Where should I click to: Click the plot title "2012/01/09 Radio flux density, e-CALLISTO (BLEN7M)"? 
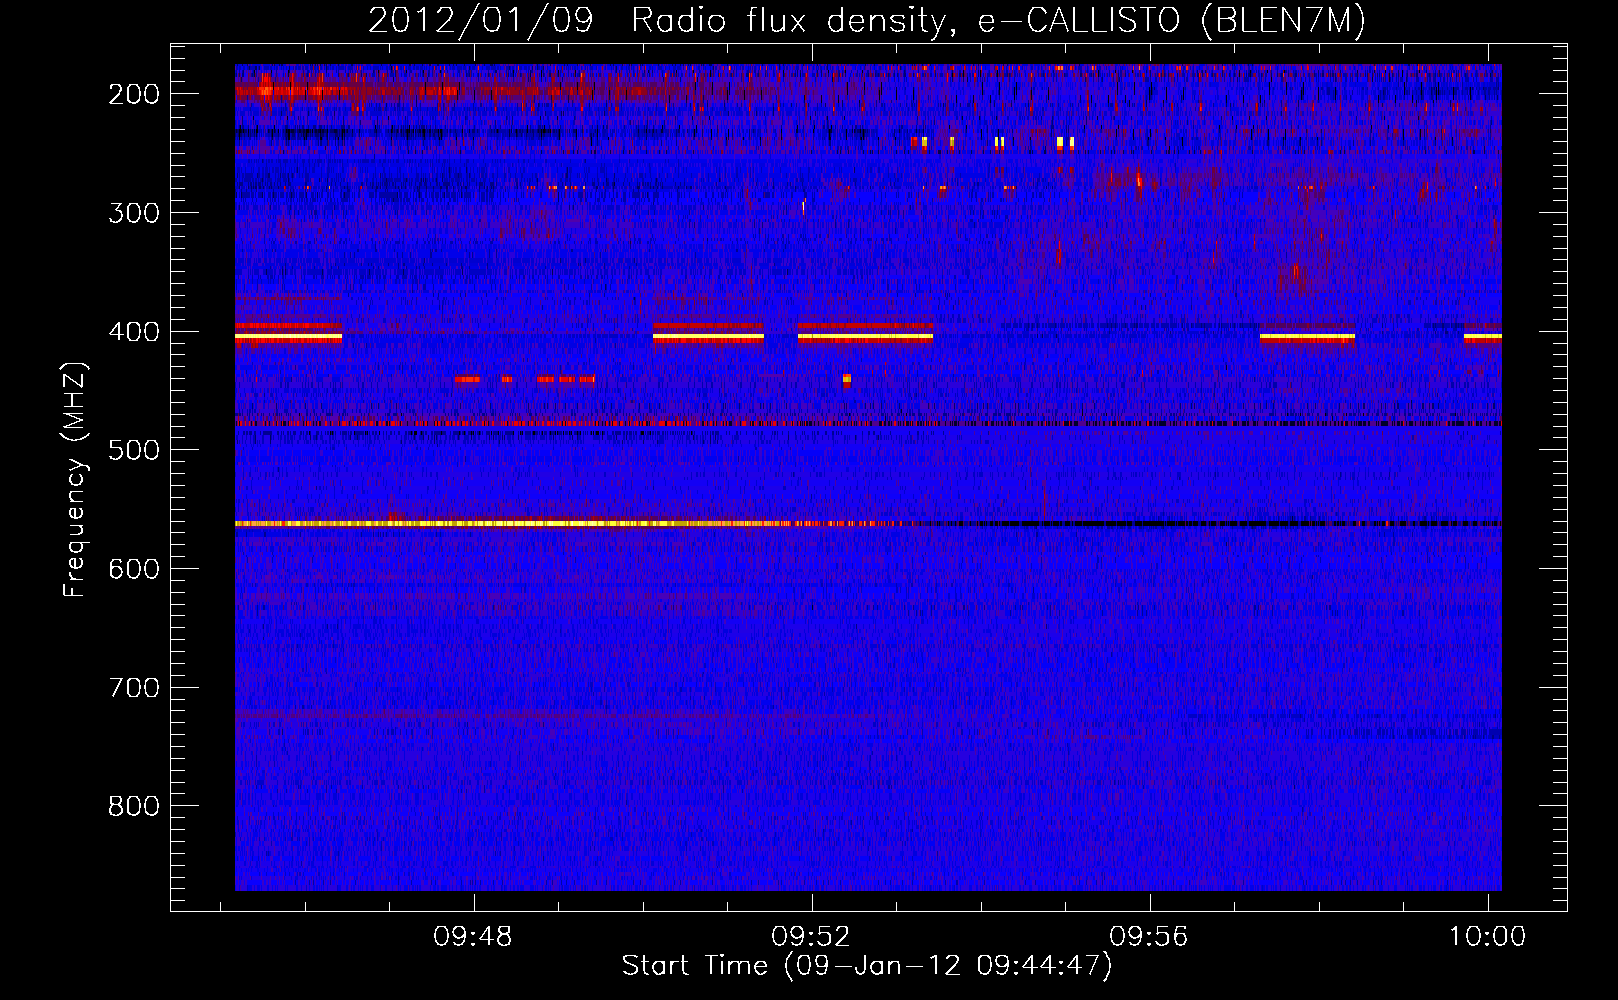point(867,20)
